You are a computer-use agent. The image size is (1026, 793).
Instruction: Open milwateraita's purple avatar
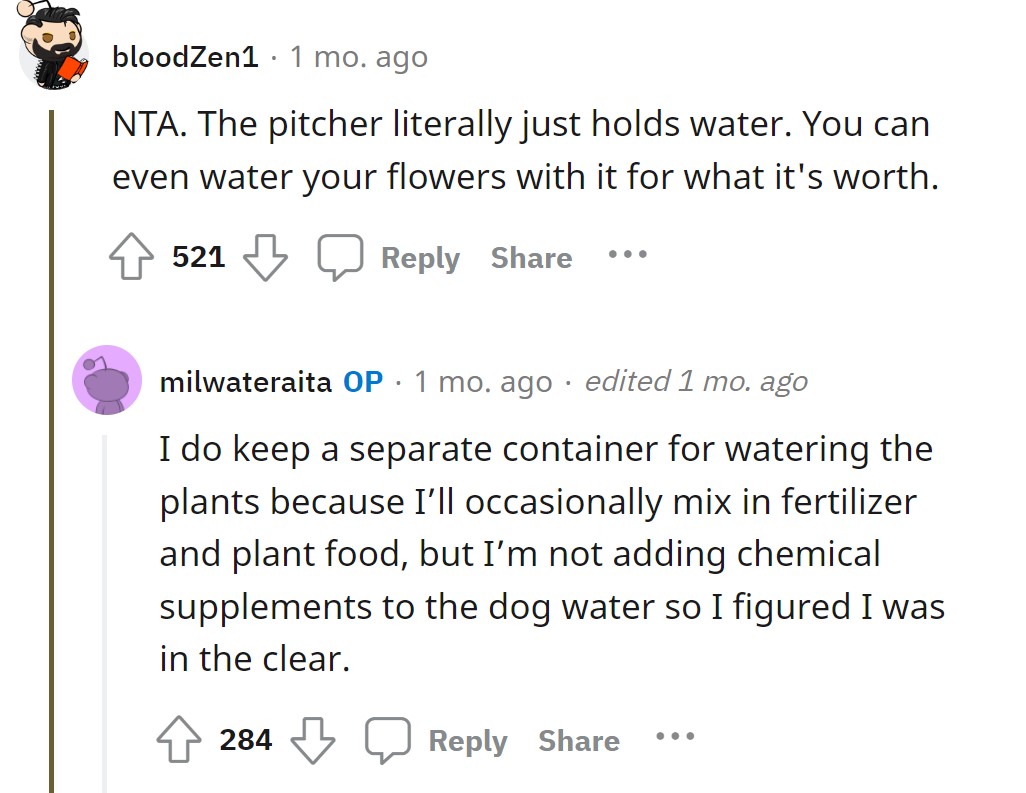pos(107,380)
